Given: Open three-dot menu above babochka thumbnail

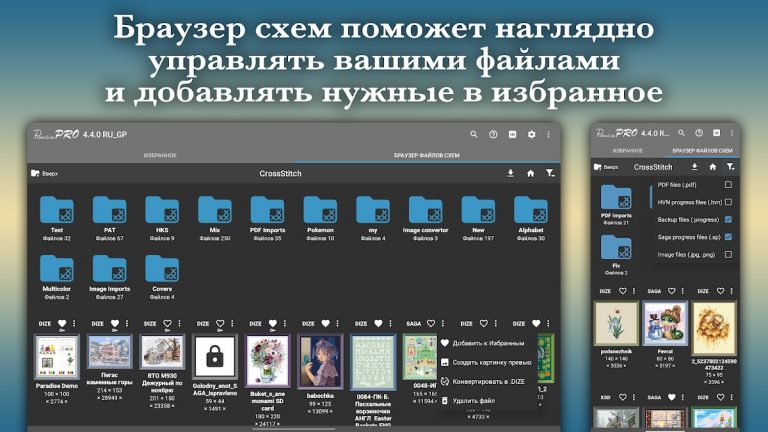Looking at the screenshot, I should pyautogui.click(x=337, y=323).
